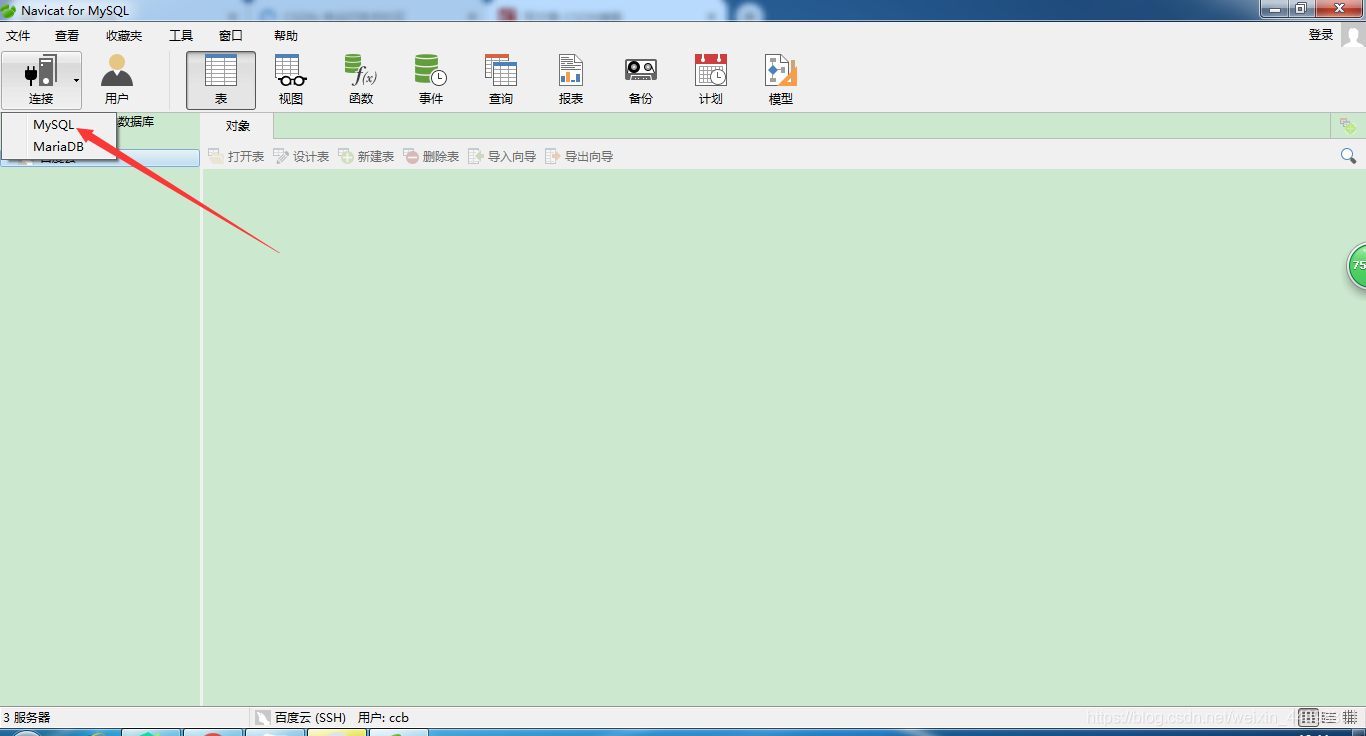Click the '3 服务器' status bar text

point(27,717)
